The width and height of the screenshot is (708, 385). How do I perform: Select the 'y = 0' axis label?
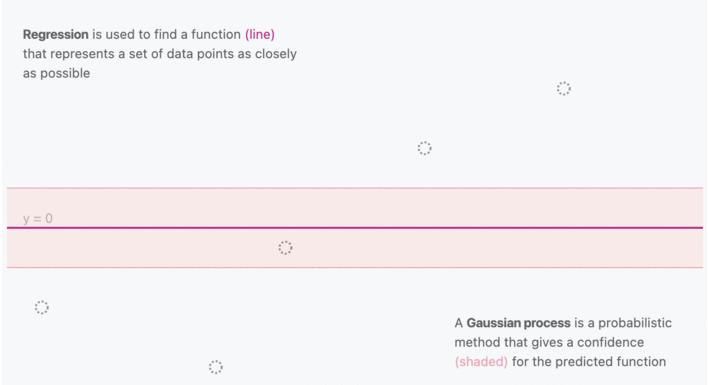37,219
